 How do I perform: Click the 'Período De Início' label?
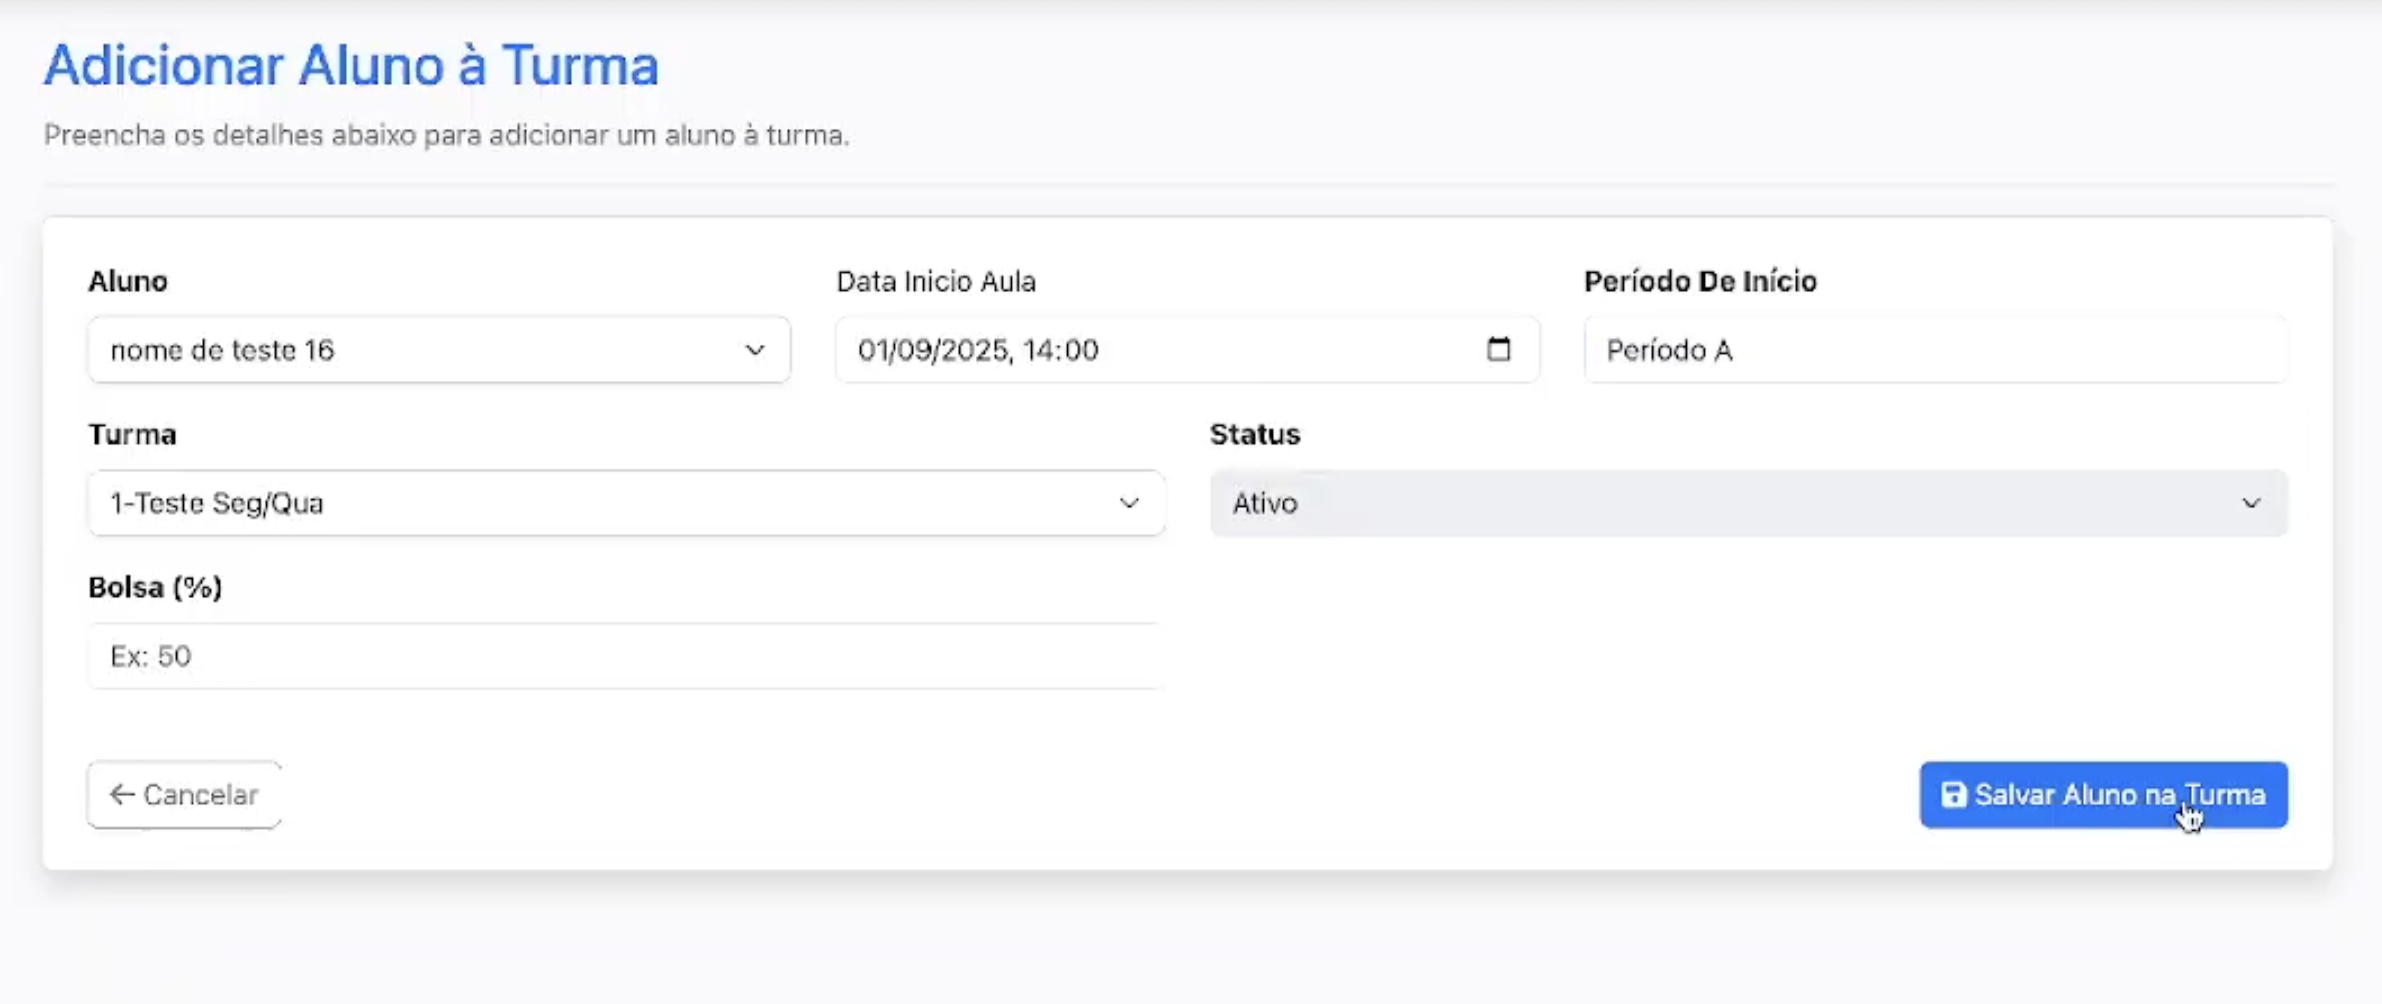[1700, 281]
